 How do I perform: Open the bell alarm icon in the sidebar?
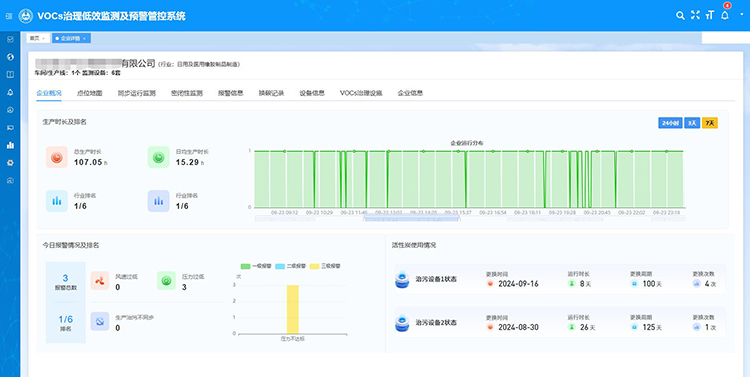(x=10, y=92)
